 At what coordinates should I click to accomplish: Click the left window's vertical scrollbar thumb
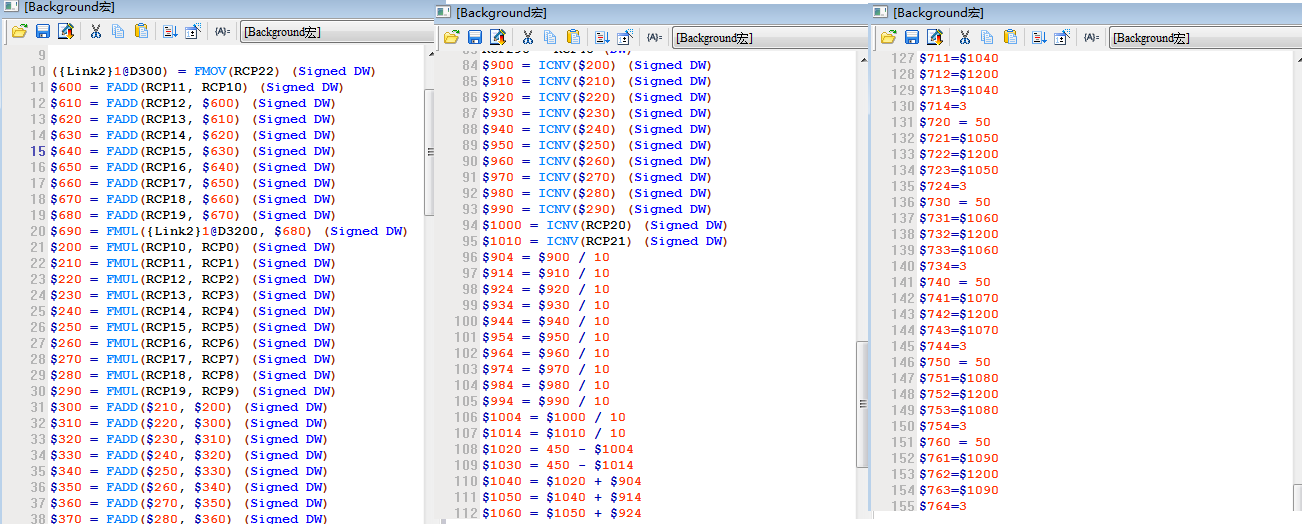coord(430,150)
